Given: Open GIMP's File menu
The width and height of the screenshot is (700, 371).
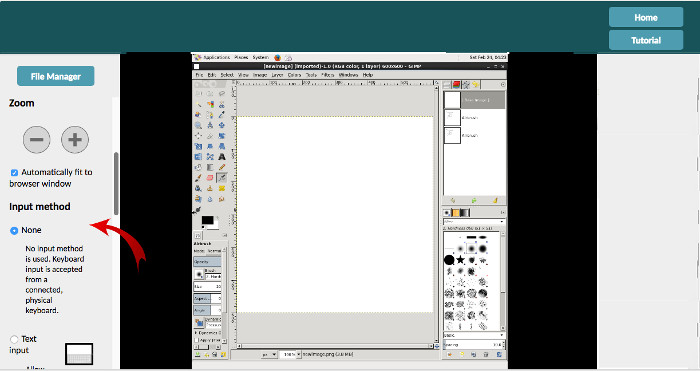Looking at the screenshot, I should click(199, 75).
